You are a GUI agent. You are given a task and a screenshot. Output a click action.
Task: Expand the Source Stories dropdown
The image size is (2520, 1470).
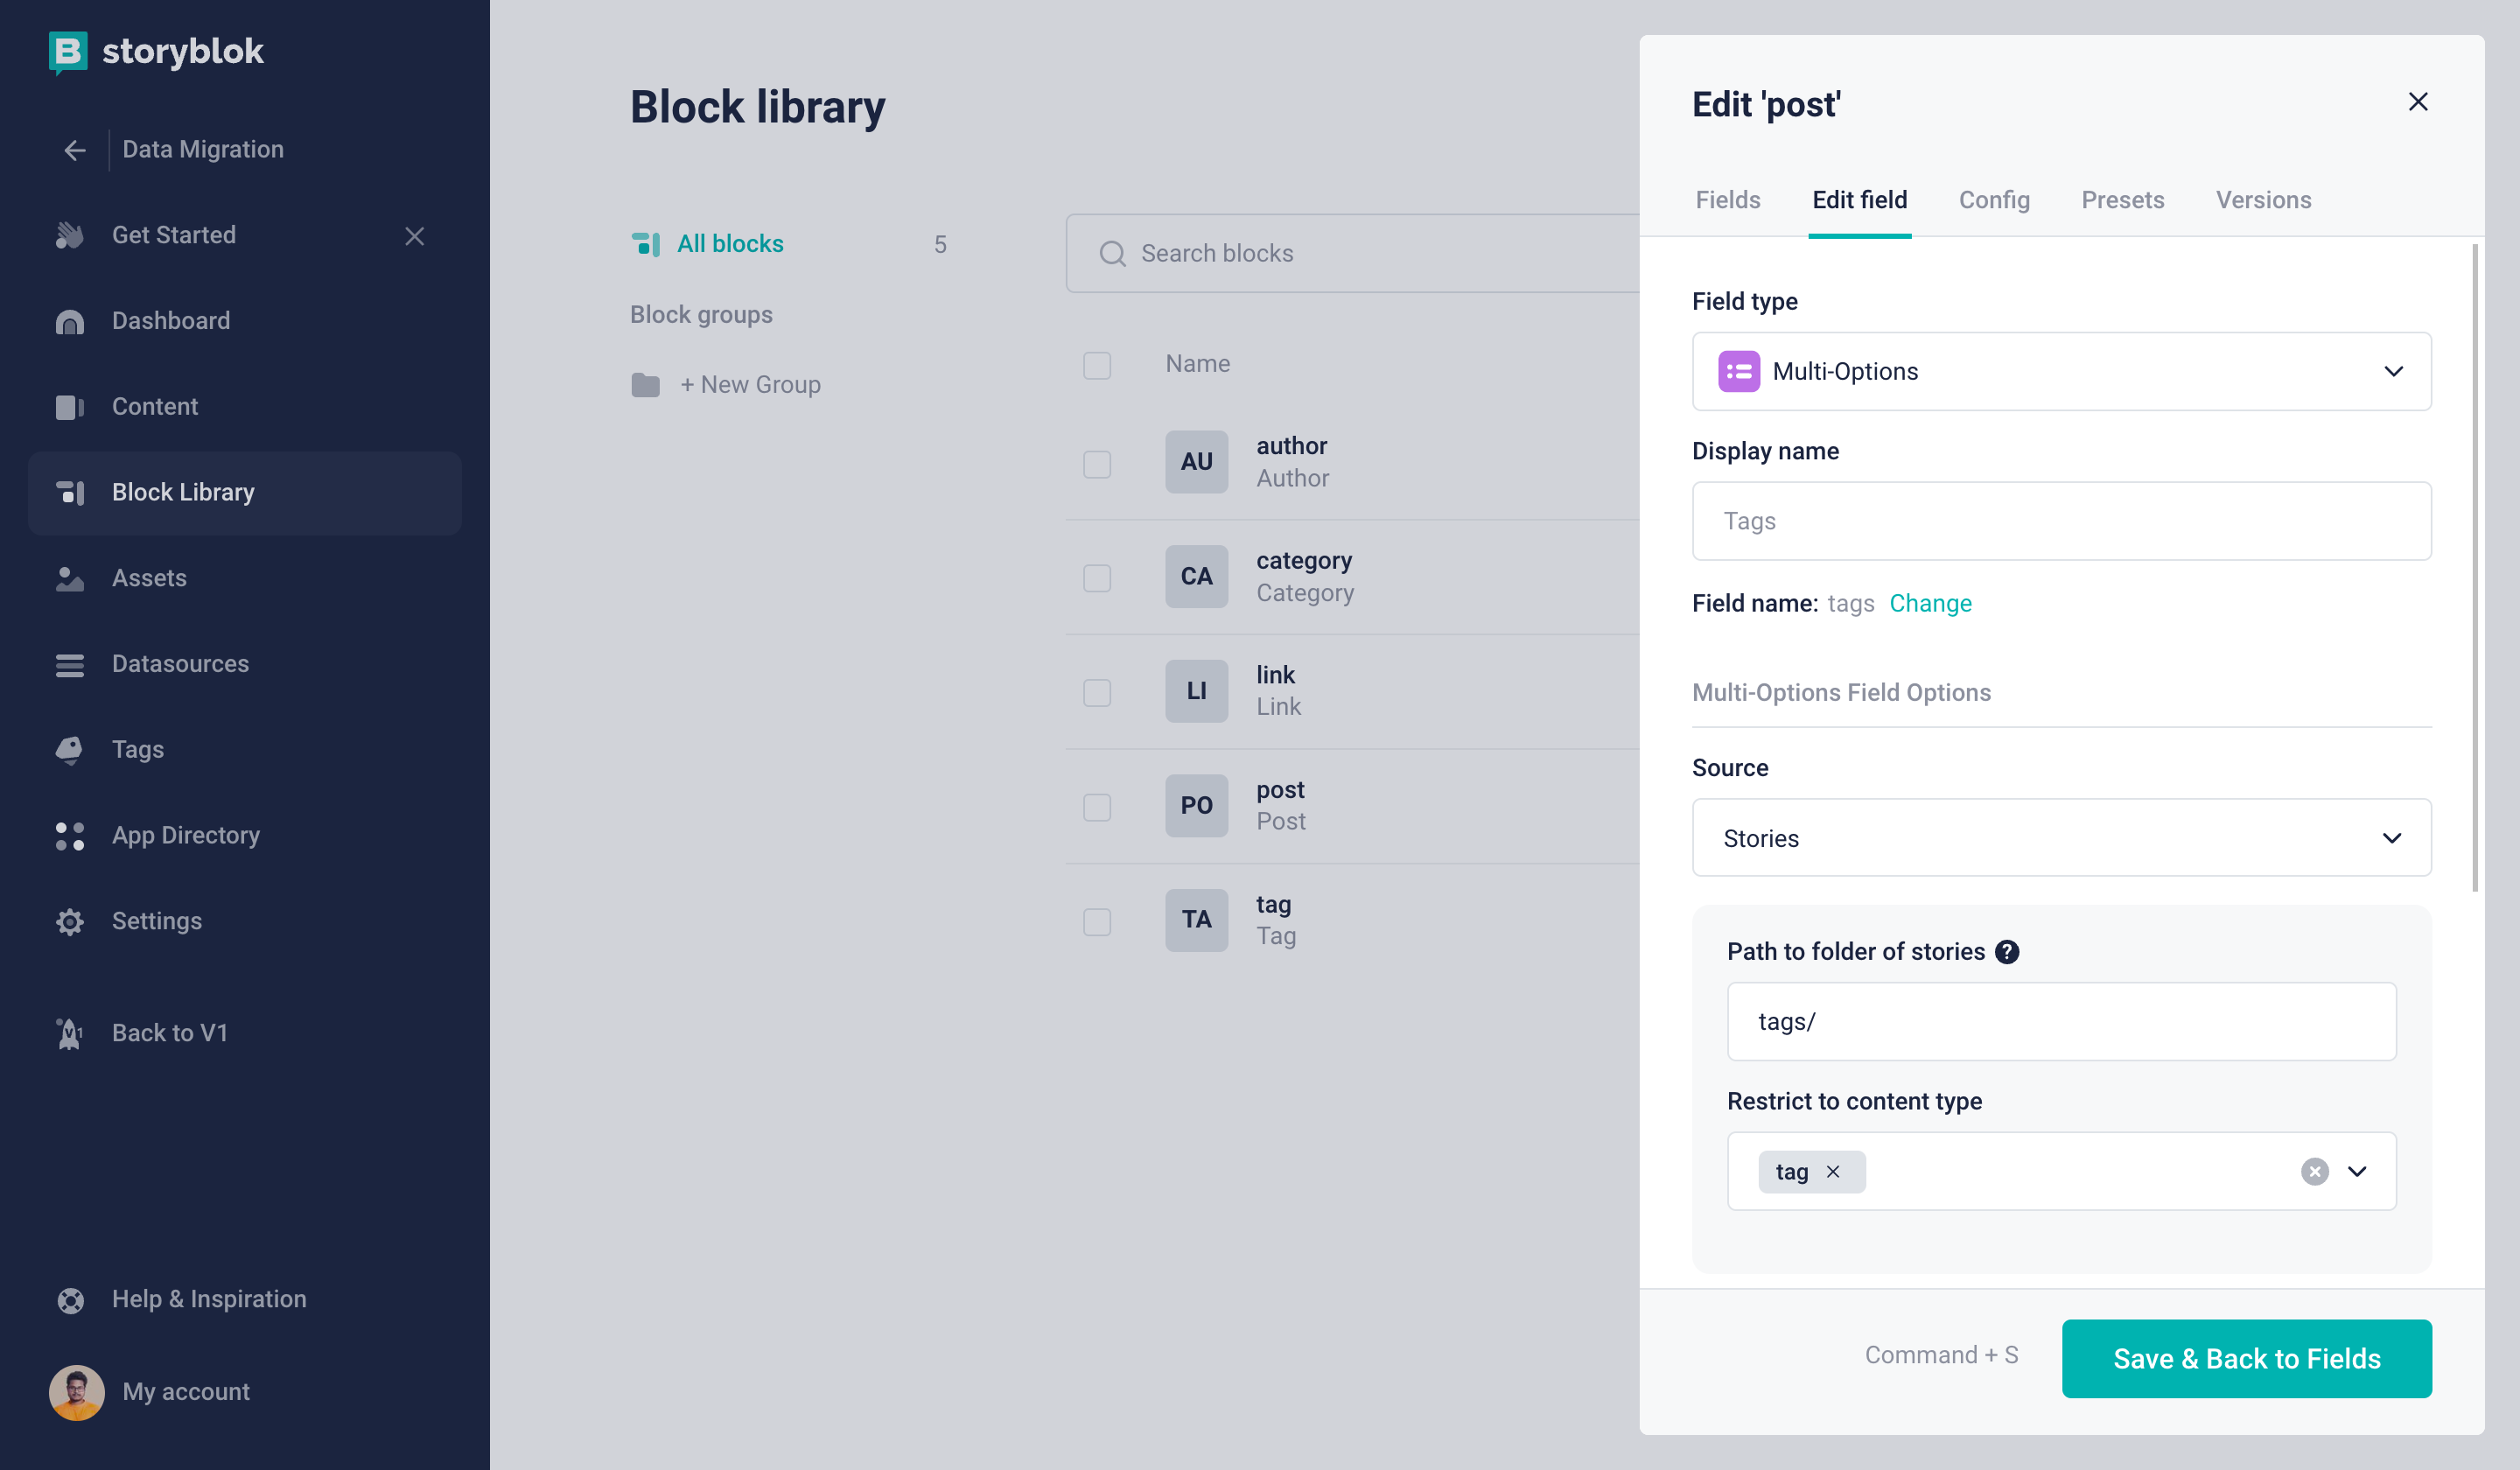point(2061,838)
